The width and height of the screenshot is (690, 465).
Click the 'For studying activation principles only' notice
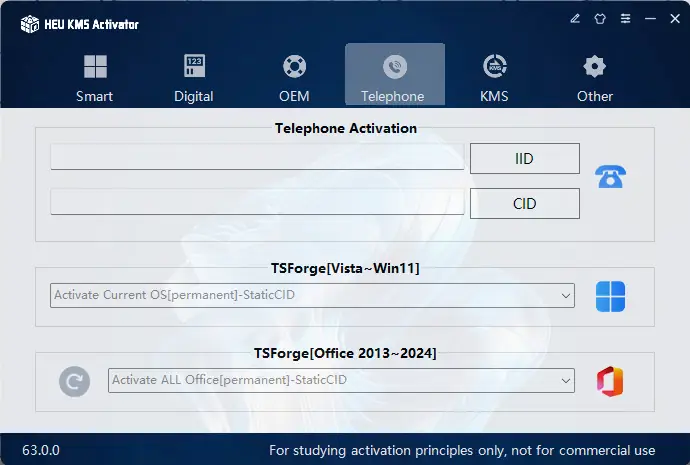coord(462,450)
